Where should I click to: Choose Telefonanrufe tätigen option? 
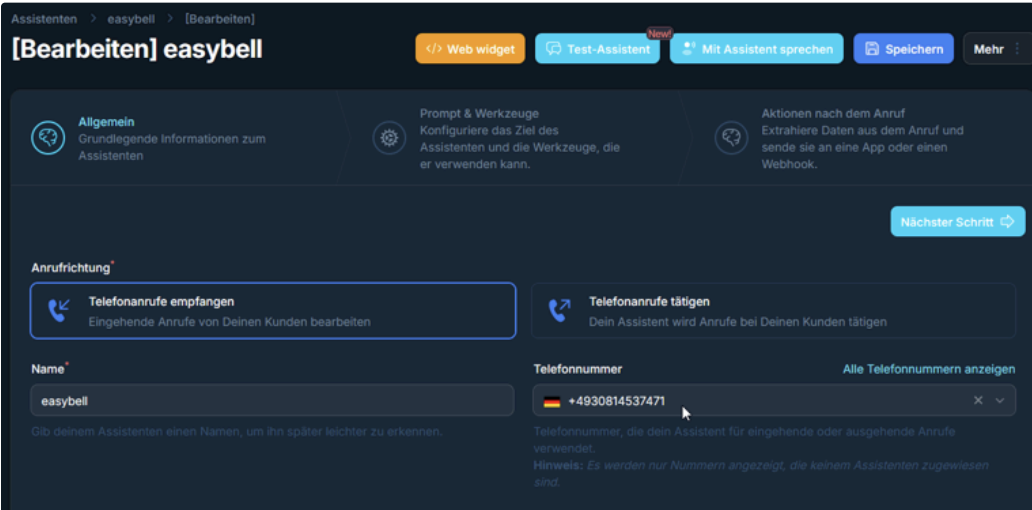pyautogui.click(x=773, y=311)
